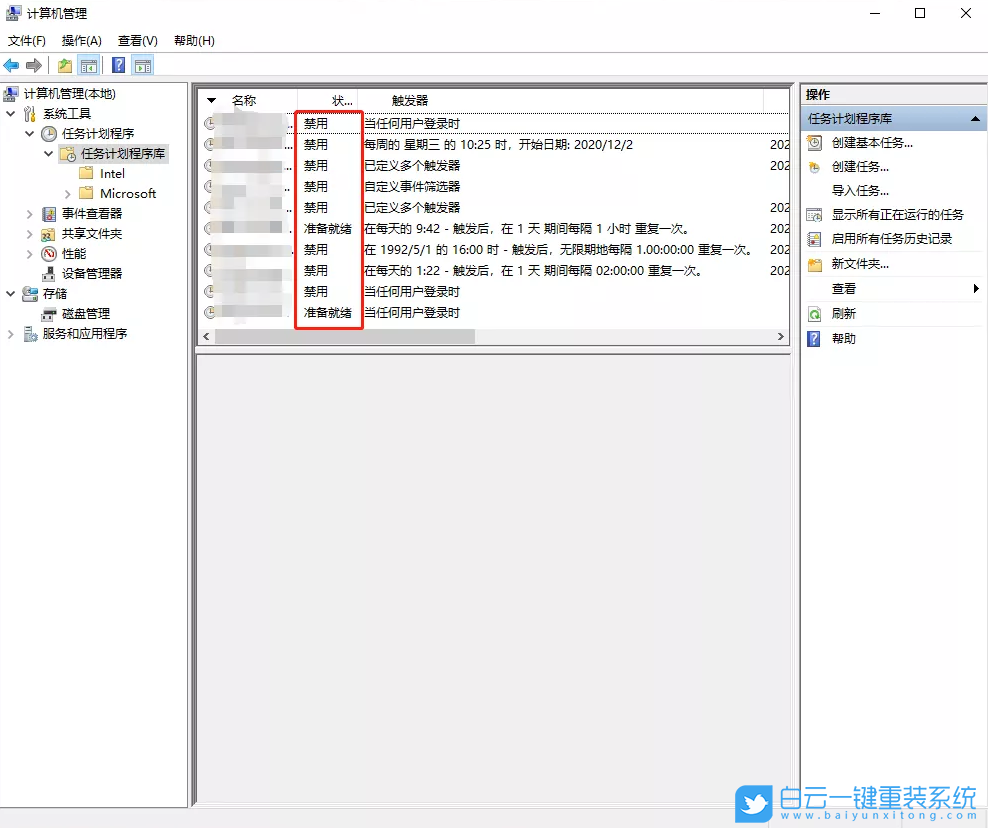Viewport: 988px width, 828px height.
Task: Select the 创建基本任务 action icon
Action: [812, 143]
